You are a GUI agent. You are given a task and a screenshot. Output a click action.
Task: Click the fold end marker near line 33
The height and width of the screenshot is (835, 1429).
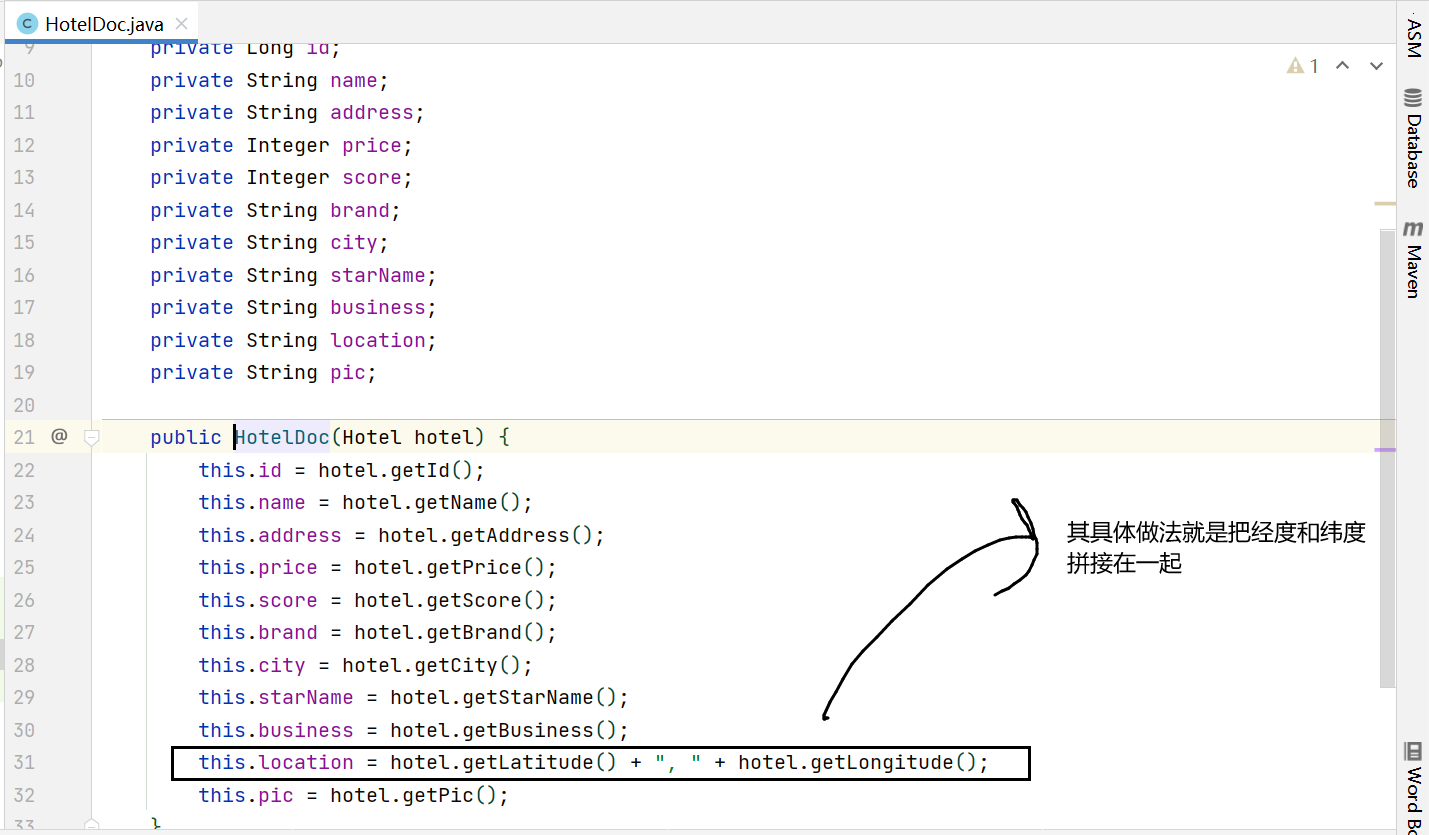click(x=91, y=825)
